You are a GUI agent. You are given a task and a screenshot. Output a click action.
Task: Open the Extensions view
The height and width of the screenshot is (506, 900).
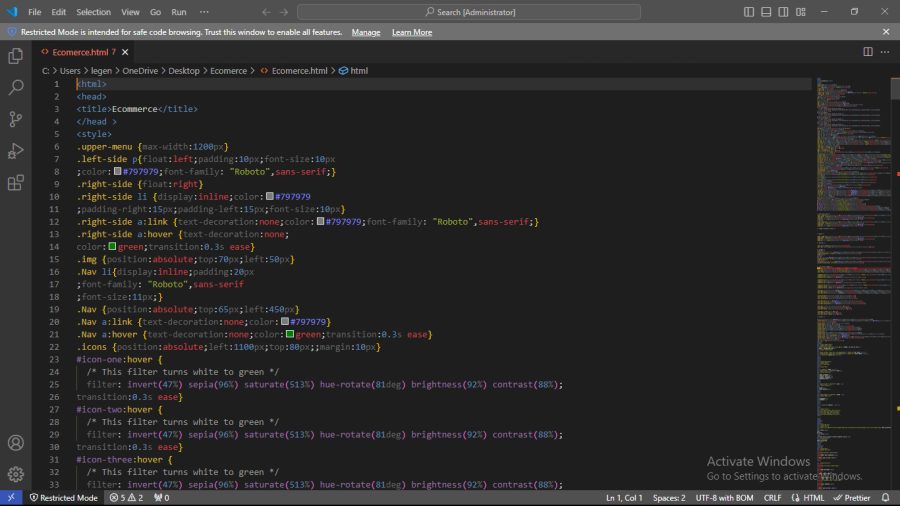point(15,182)
